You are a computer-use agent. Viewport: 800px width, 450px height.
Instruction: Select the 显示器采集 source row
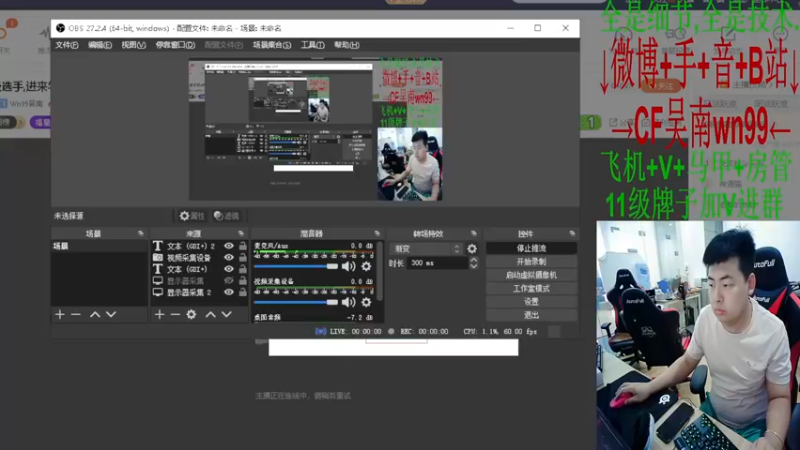[x=199, y=281]
